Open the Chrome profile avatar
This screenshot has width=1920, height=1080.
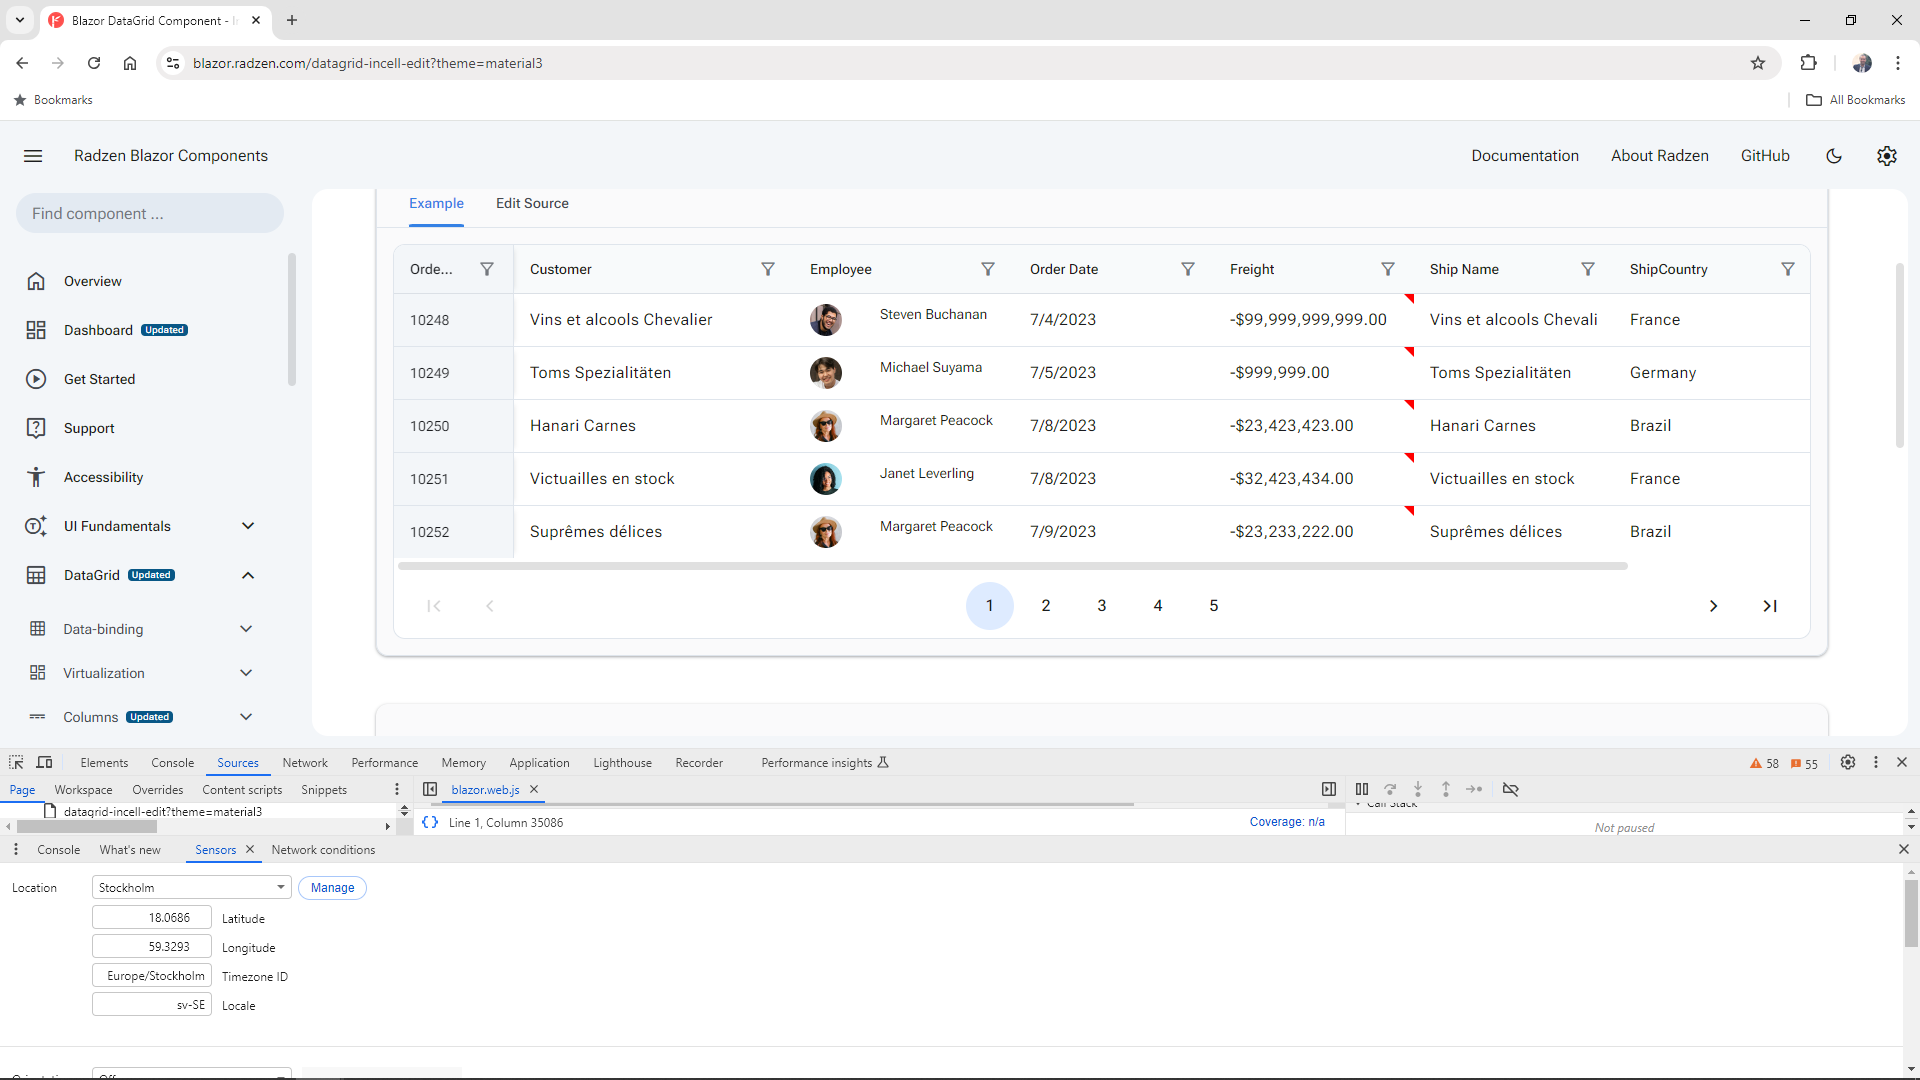point(1862,63)
